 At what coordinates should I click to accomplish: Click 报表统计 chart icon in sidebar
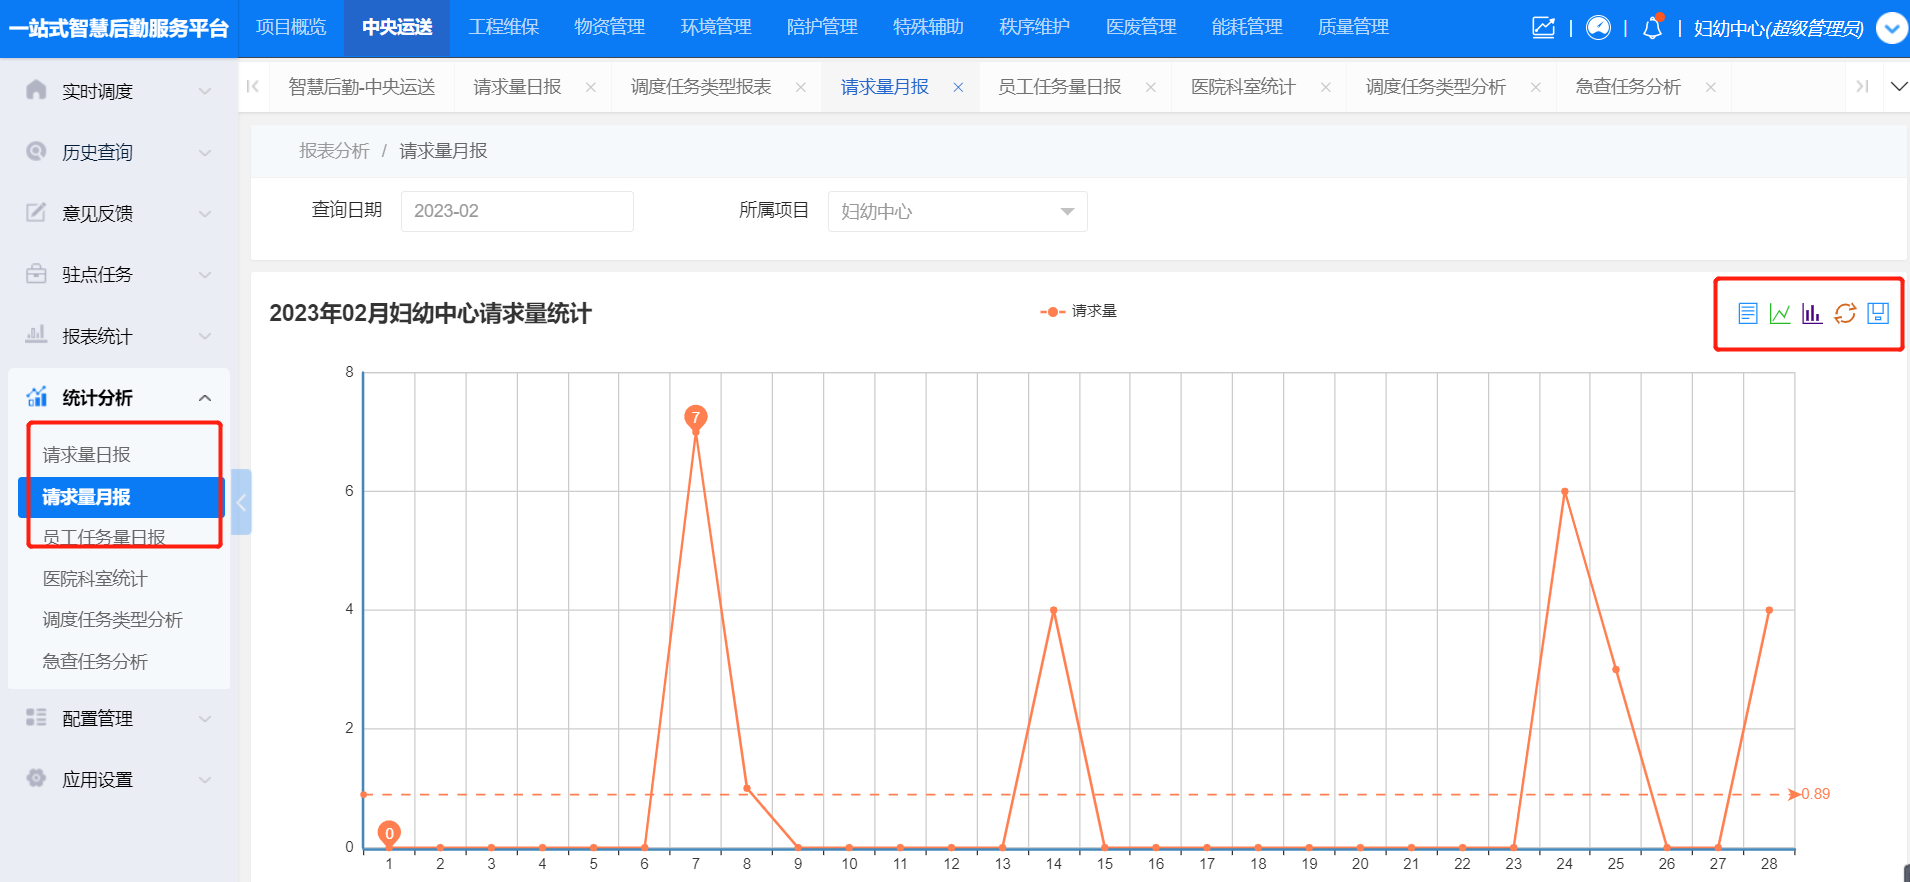pyautogui.click(x=36, y=334)
